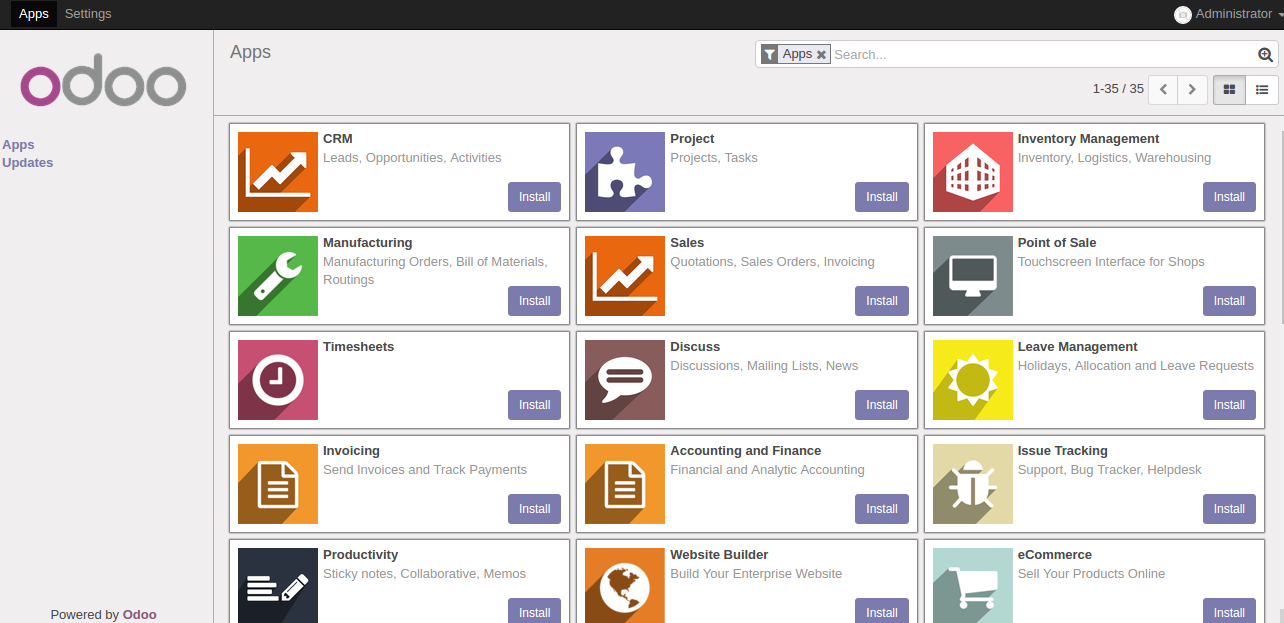Install the Issue Tracking app
This screenshot has width=1284, height=623.
click(x=1229, y=509)
